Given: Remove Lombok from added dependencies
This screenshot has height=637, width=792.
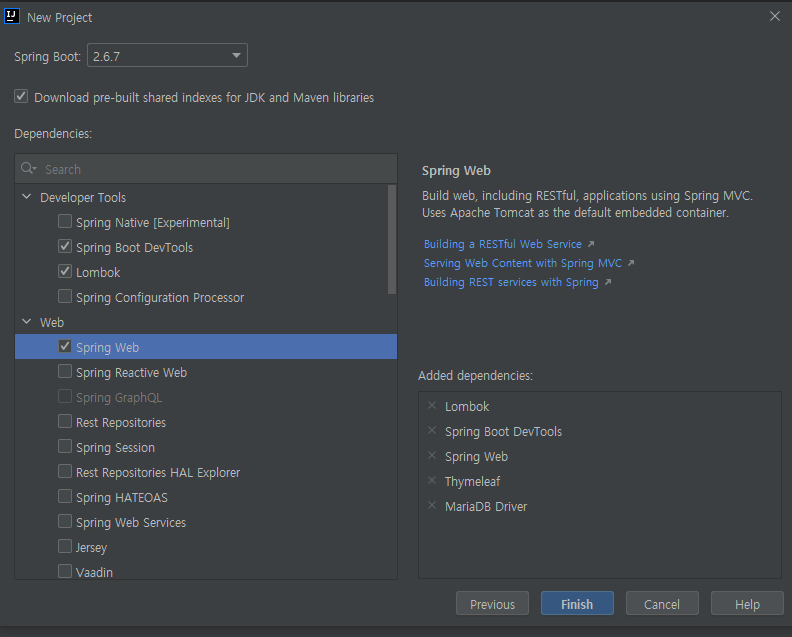Looking at the screenshot, I should [x=432, y=405].
